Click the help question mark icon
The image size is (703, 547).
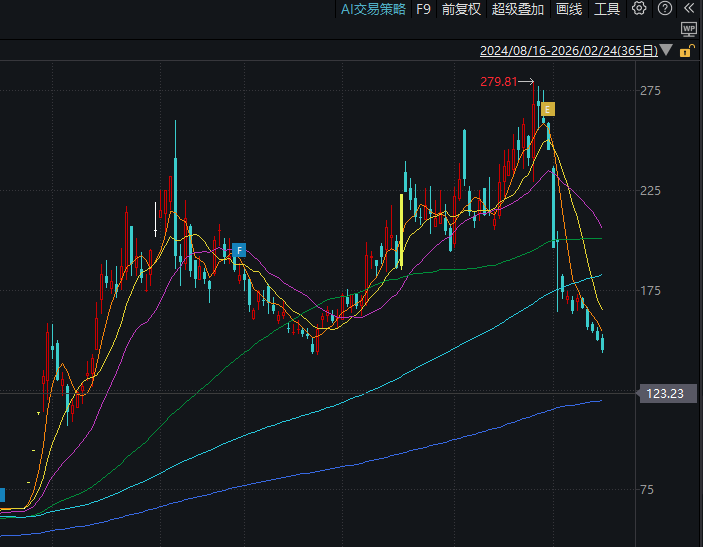click(x=664, y=9)
